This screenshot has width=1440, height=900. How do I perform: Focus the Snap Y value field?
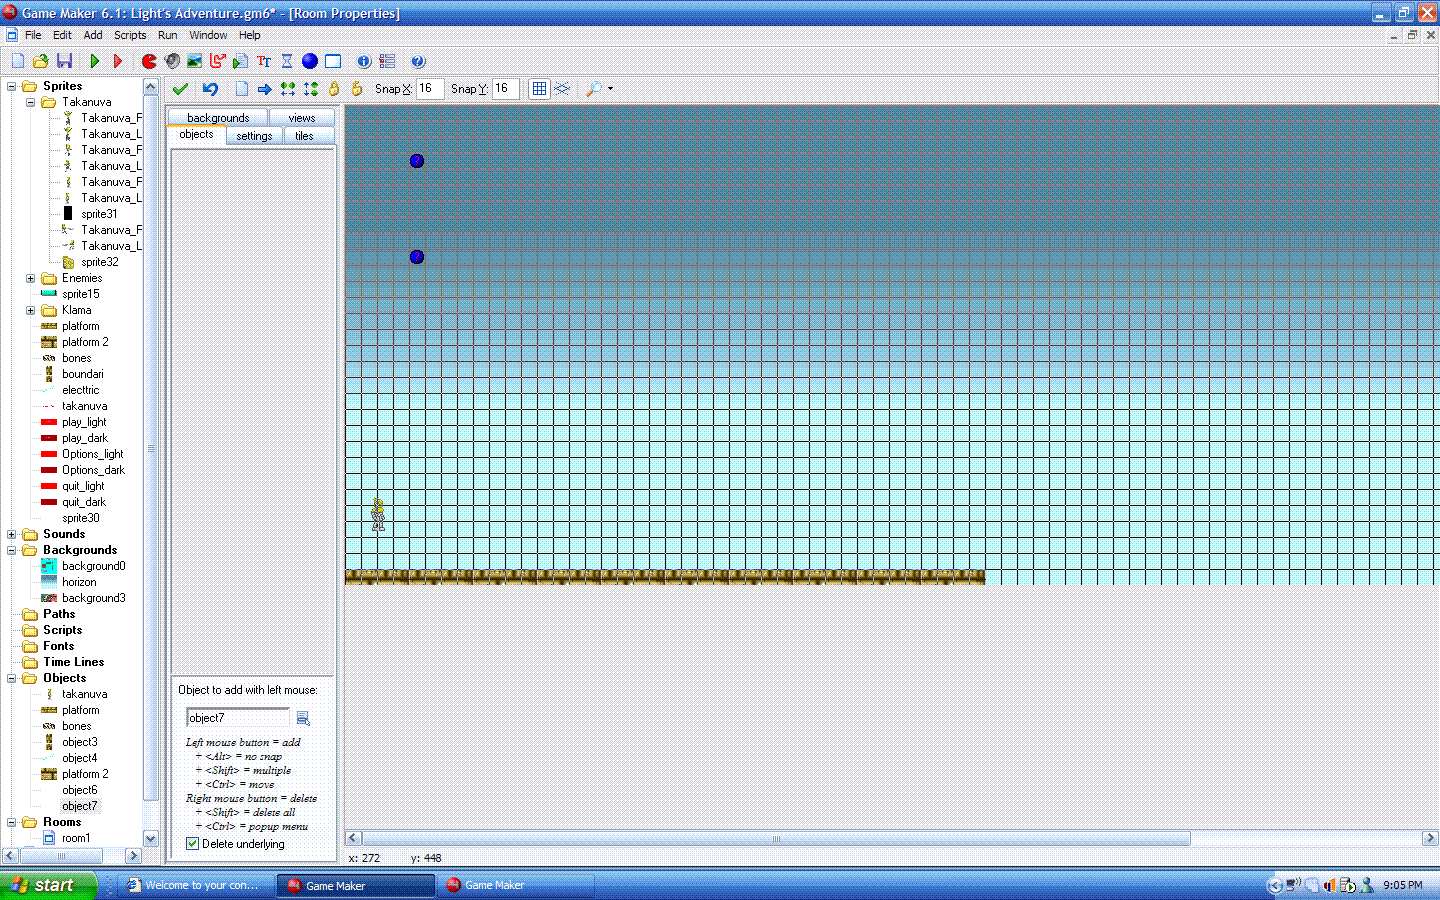point(506,89)
